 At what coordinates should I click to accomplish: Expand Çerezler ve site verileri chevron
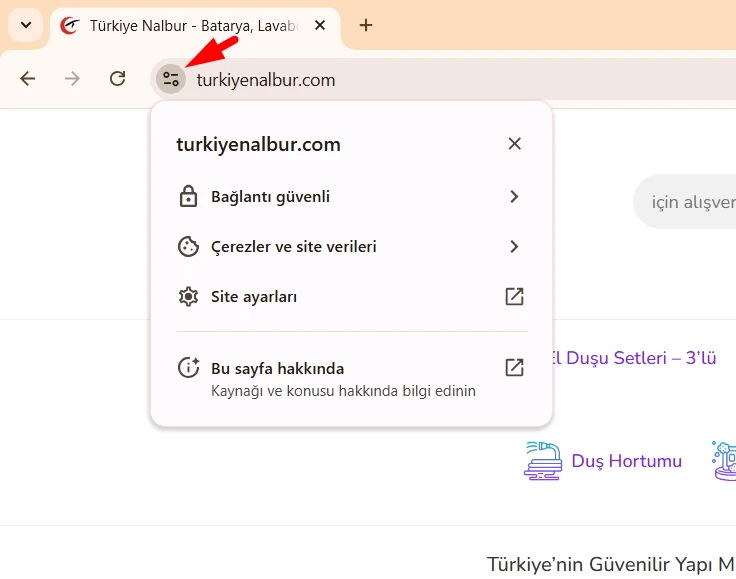click(x=514, y=247)
